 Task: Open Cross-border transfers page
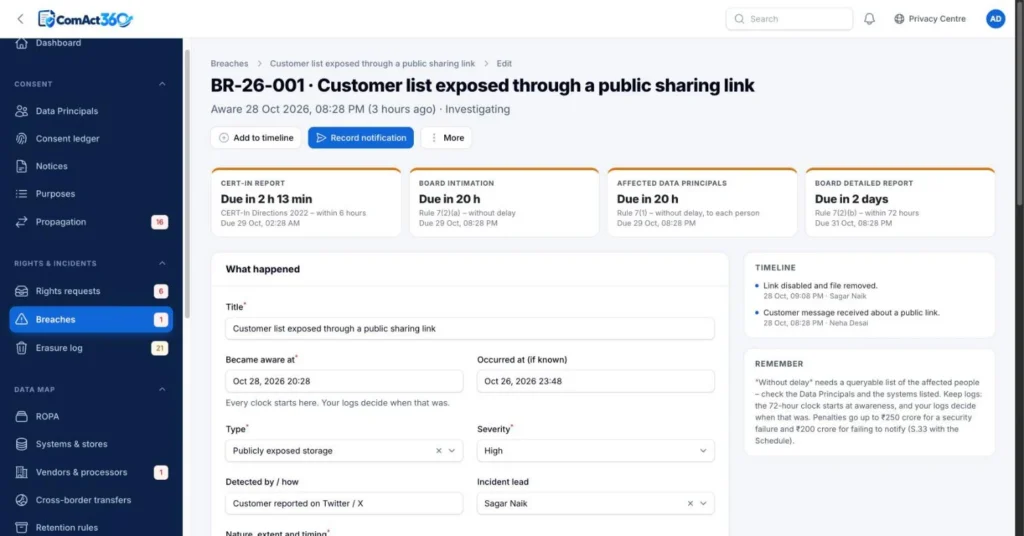[x=83, y=500]
